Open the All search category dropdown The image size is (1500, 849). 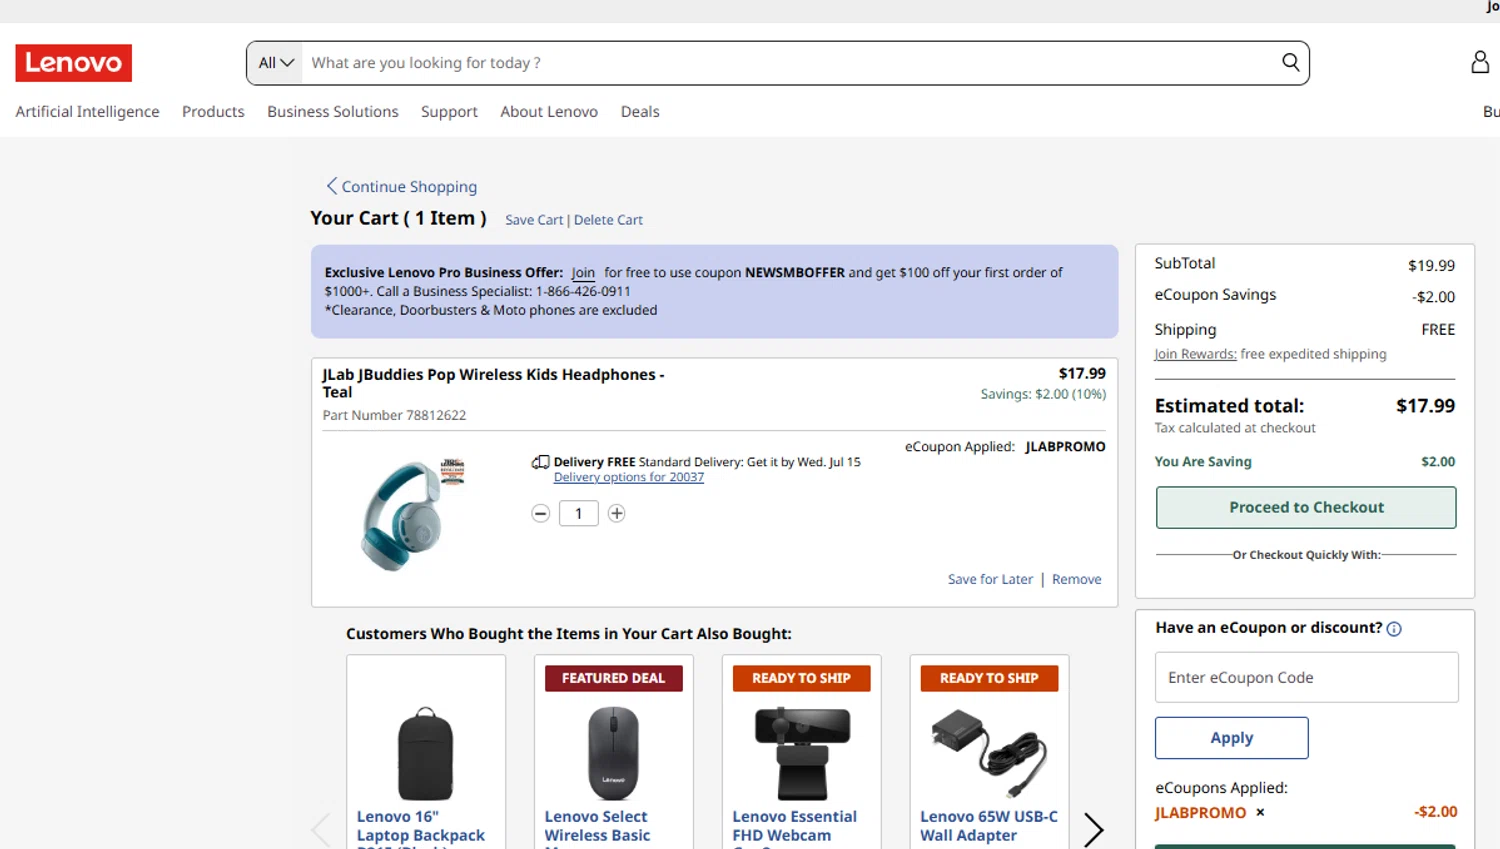276,62
